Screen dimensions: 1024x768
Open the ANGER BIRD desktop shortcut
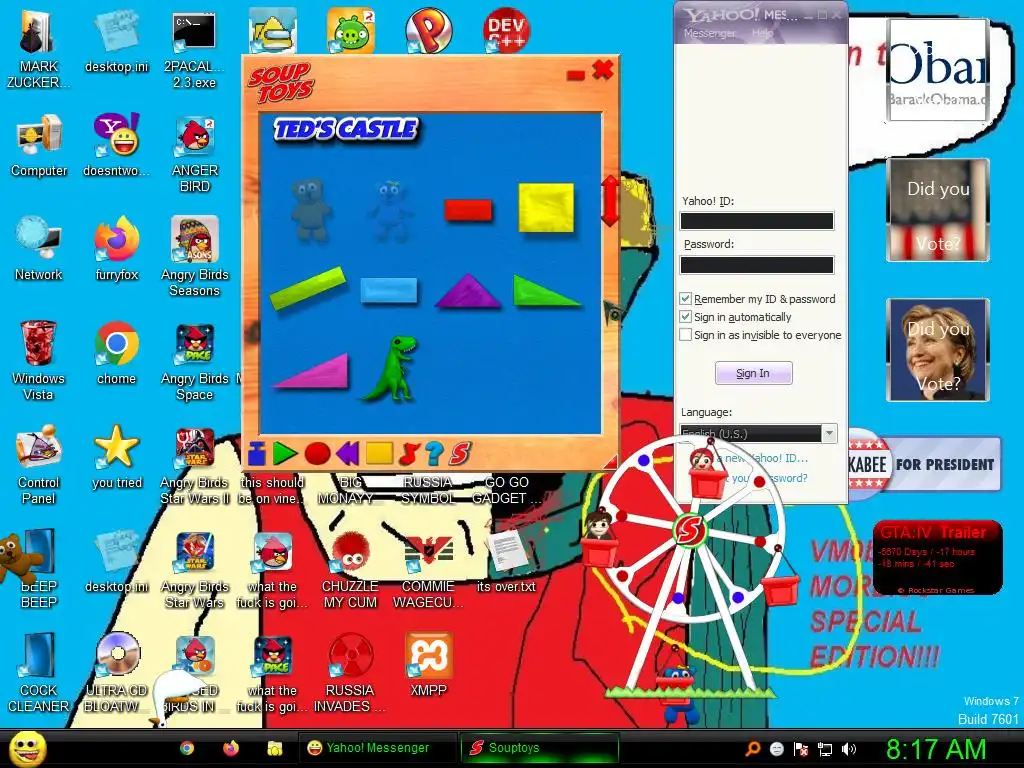coord(195,153)
